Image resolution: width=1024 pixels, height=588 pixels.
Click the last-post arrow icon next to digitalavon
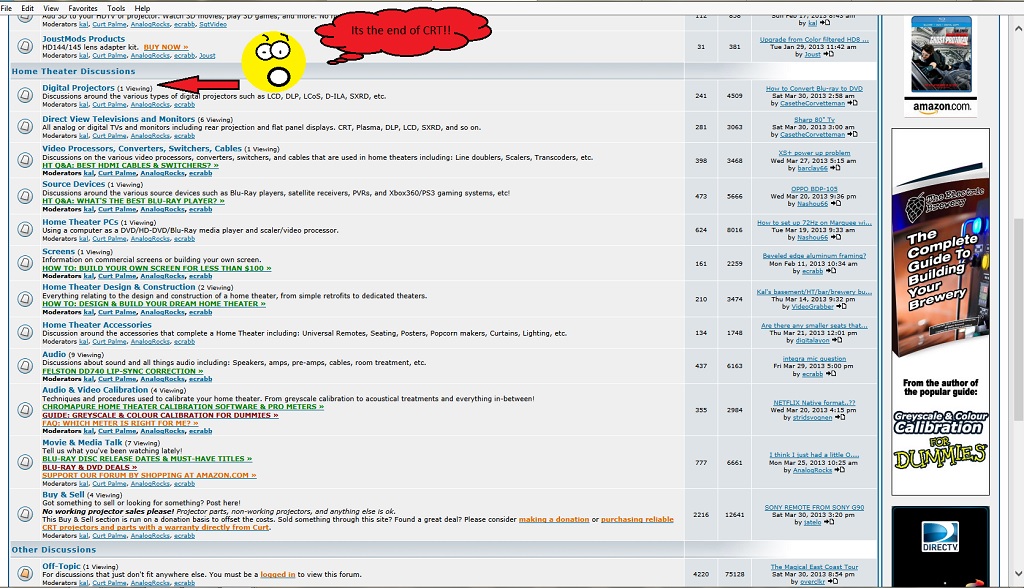coord(837,340)
